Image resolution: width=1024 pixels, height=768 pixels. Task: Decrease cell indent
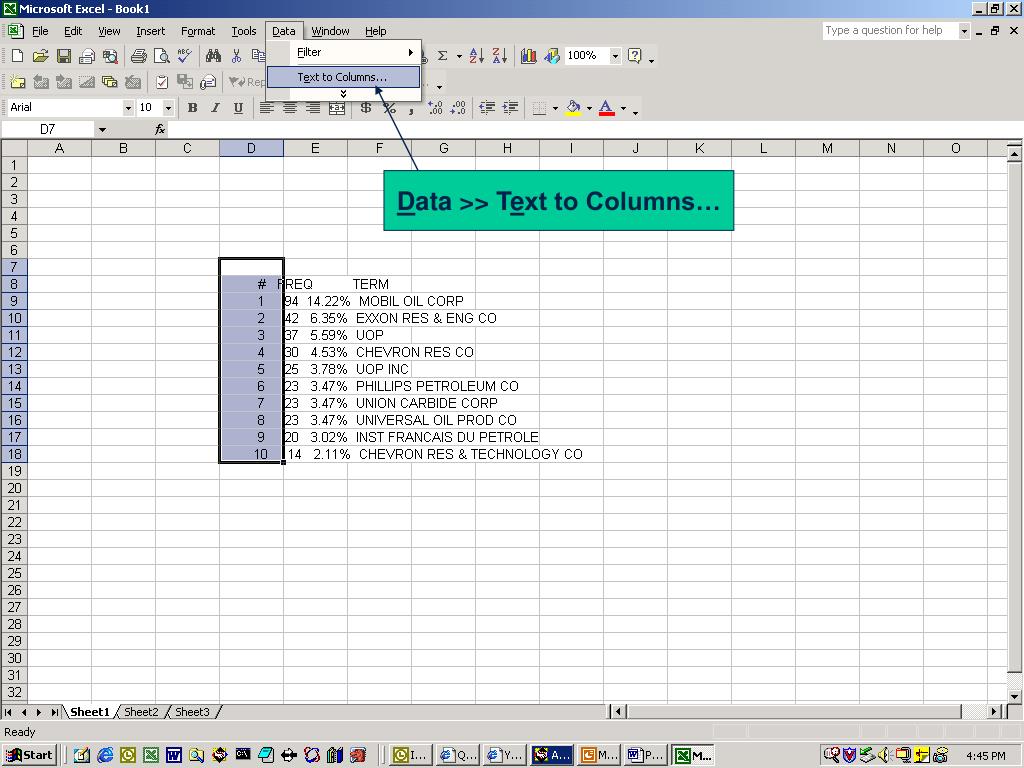487,108
